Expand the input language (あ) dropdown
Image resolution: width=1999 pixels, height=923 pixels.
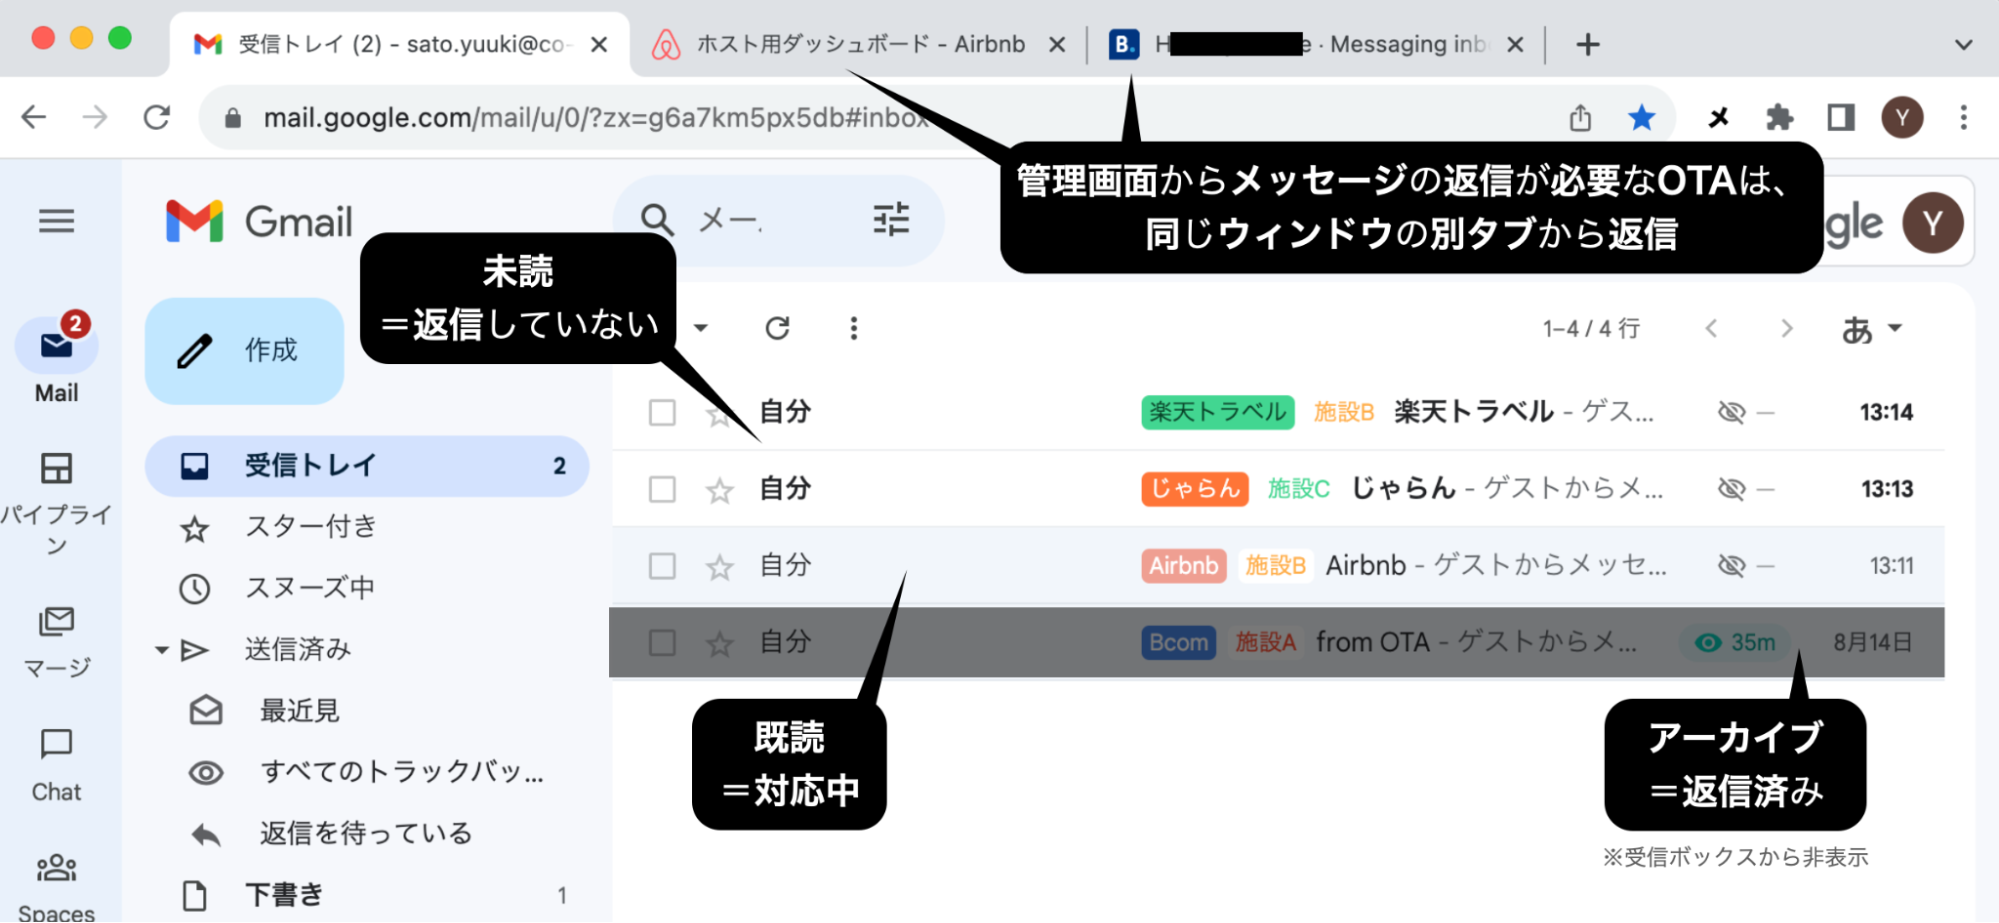pyautogui.click(x=1871, y=329)
